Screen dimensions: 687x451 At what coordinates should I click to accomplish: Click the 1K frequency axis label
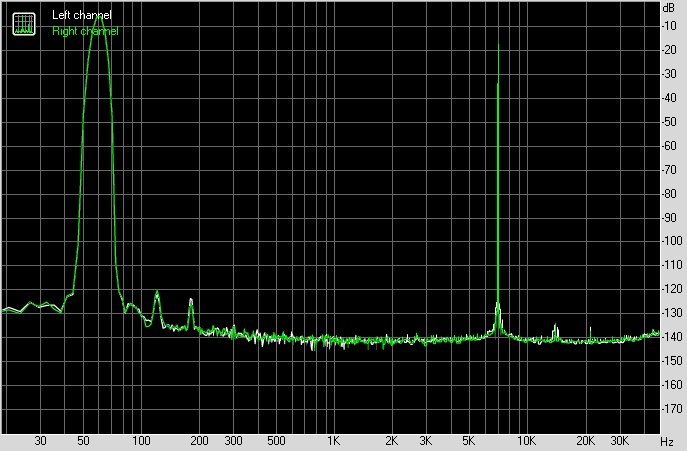tap(334, 441)
